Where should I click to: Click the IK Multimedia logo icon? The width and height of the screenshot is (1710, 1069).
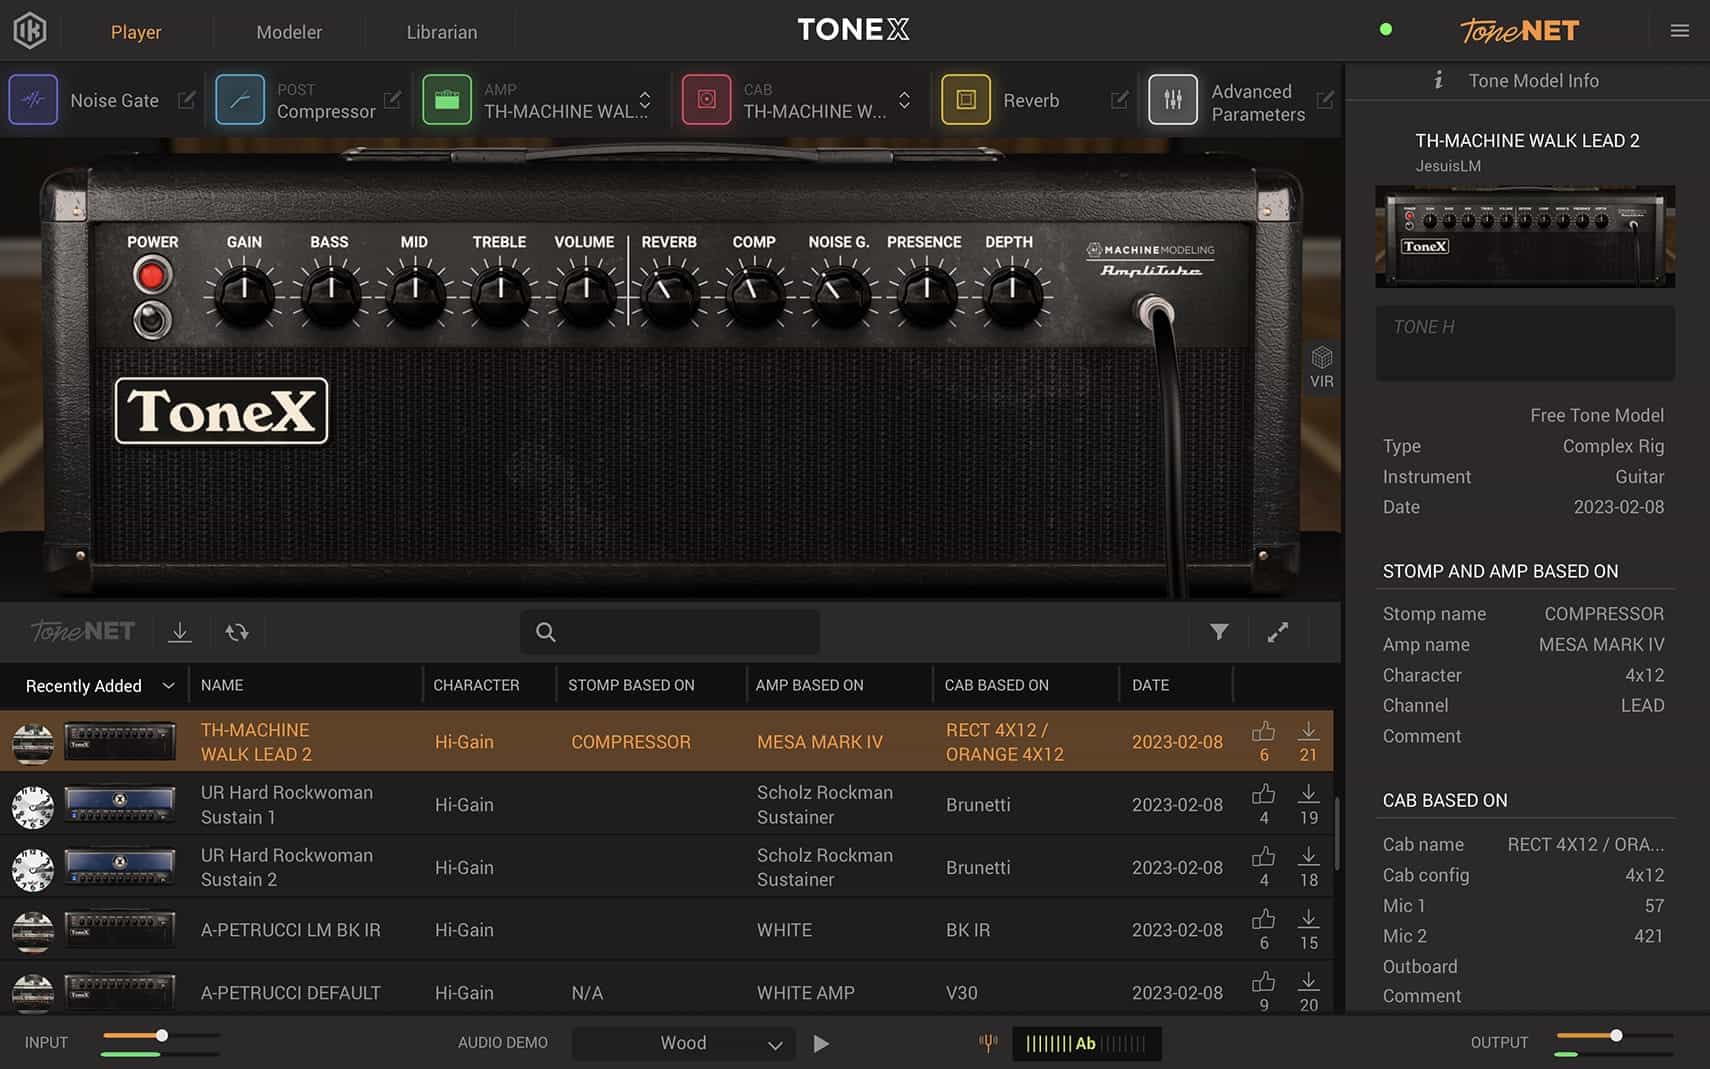(x=30, y=31)
